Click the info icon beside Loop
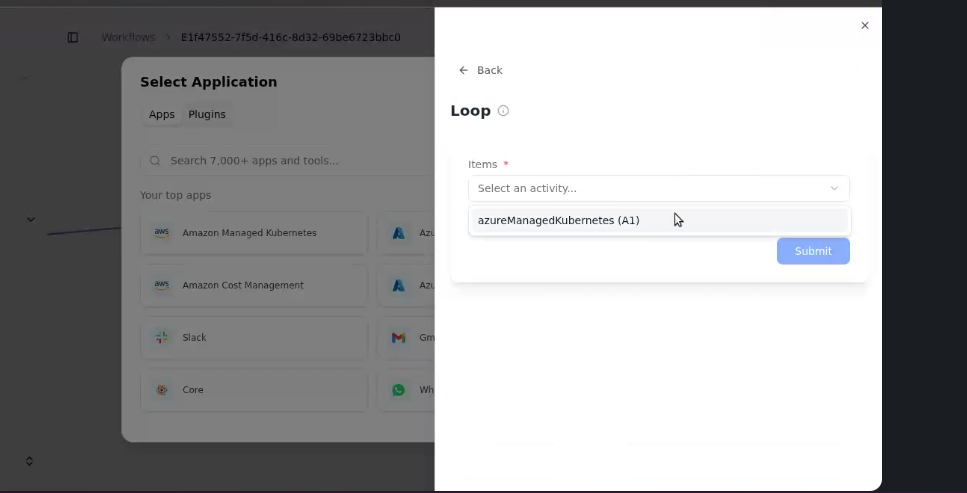This screenshot has width=967, height=493. (x=503, y=111)
